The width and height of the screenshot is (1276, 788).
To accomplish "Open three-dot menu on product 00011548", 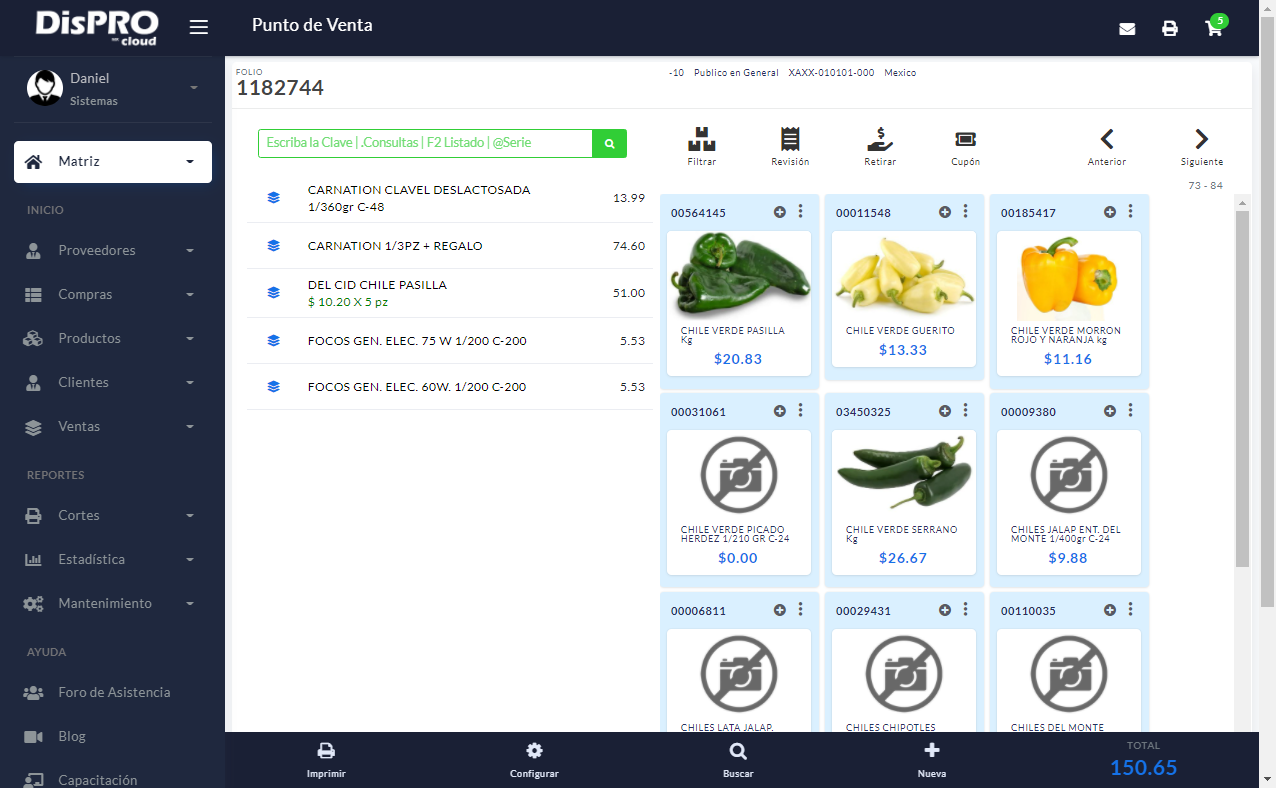I will pos(965,212).
